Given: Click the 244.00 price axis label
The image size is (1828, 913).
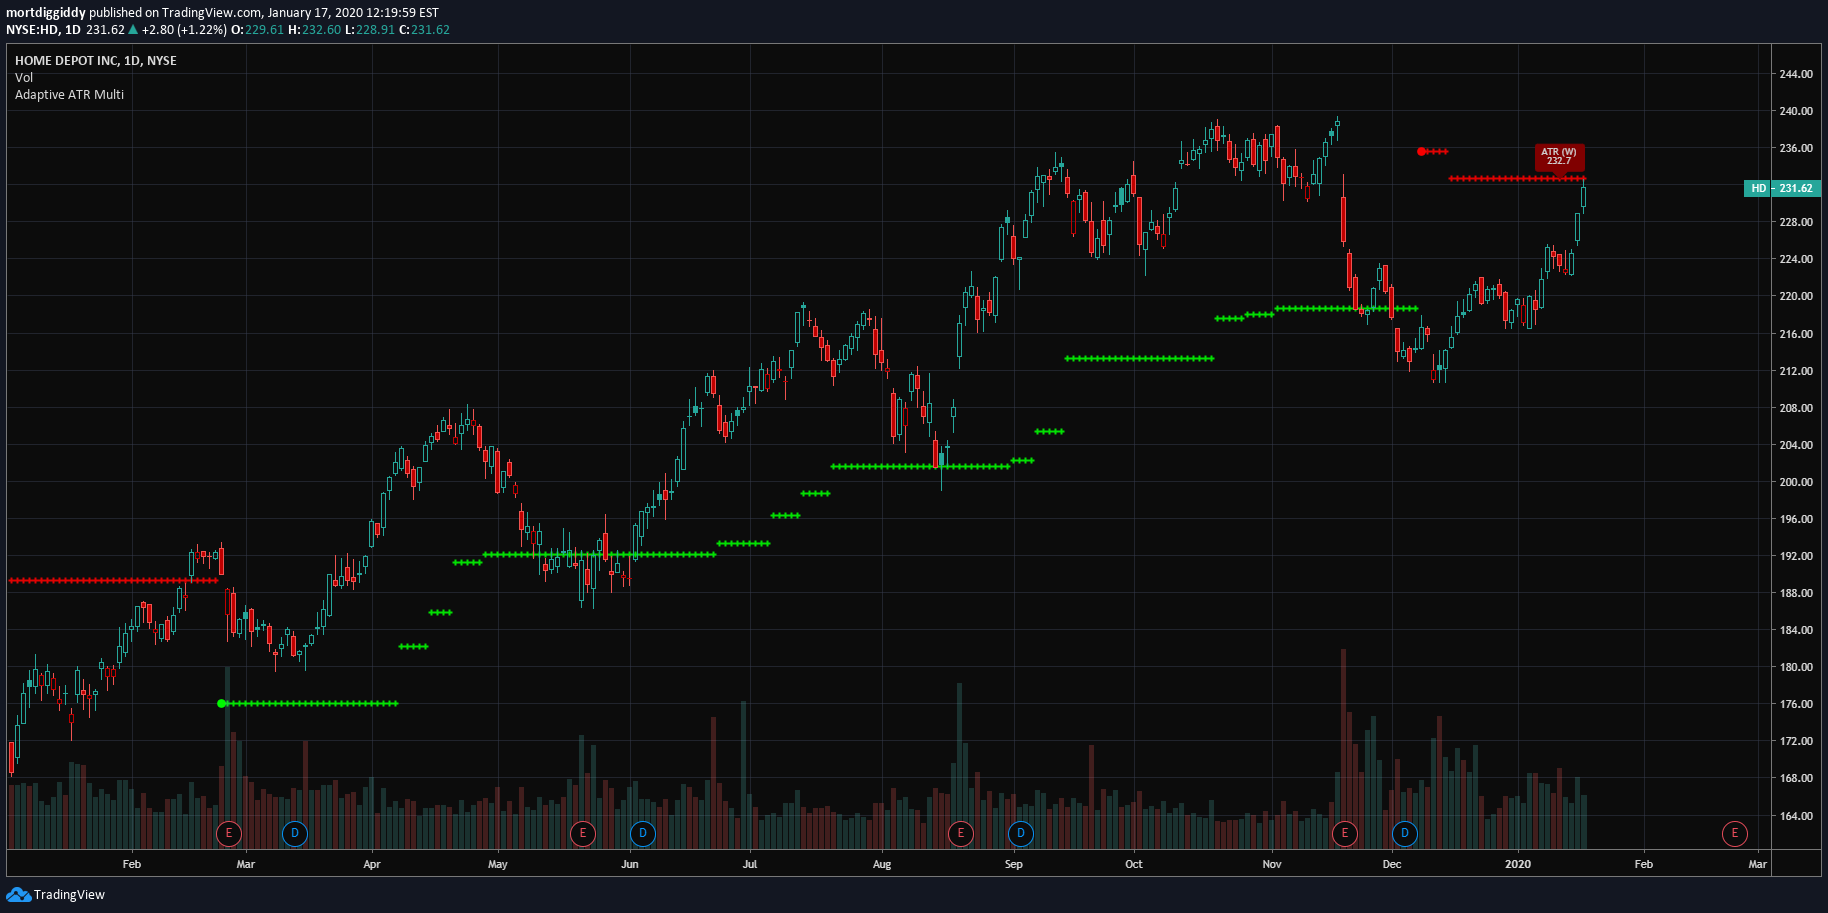Looking at the screenshot, I should [x=1796, y=74].
